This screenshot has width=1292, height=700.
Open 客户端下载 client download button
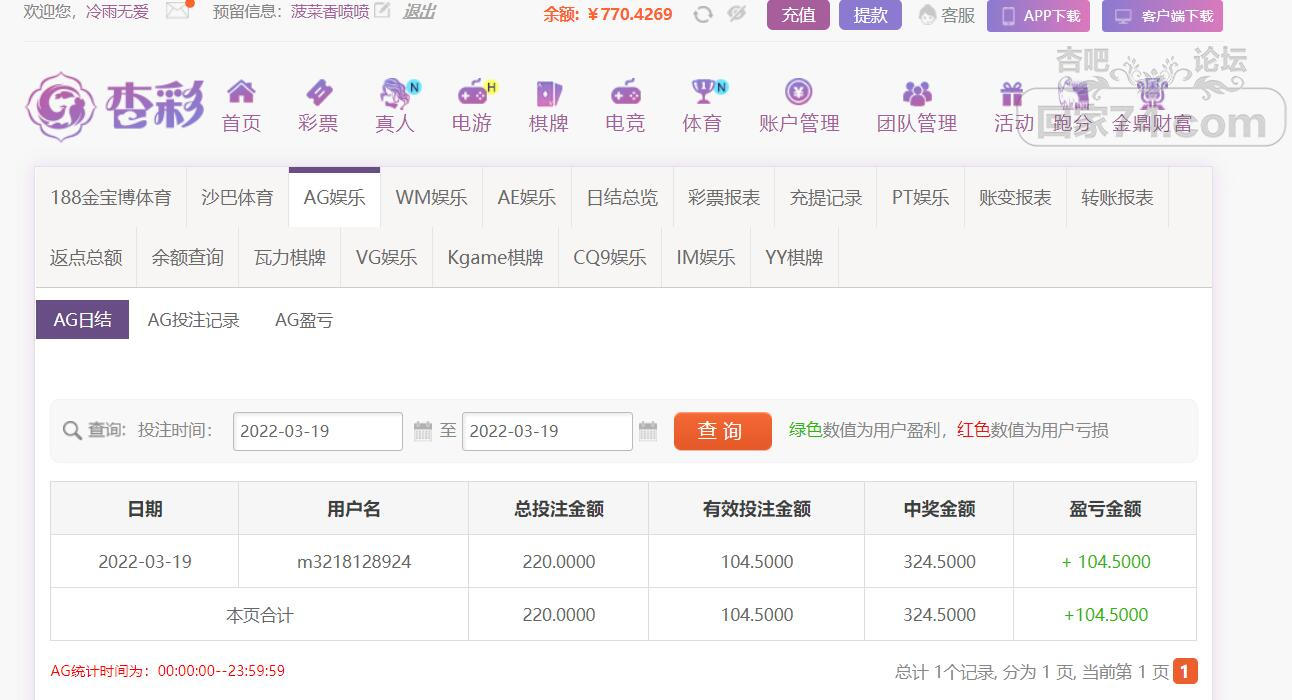[1162, 16]
